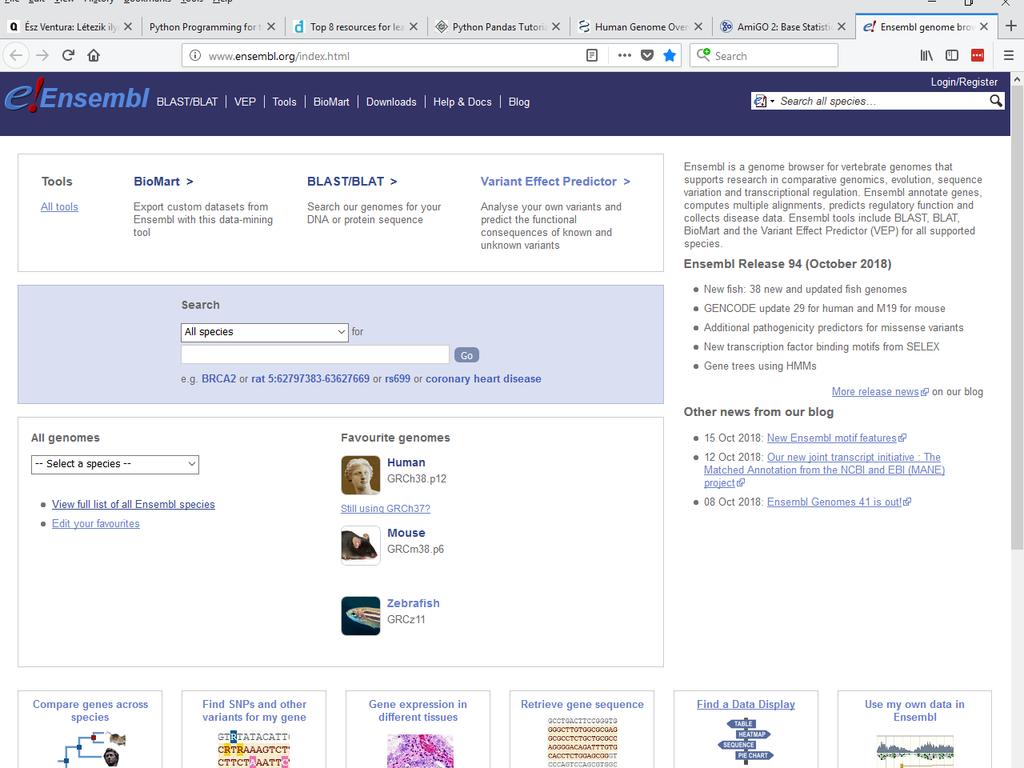Open search site selector dropdown in header
Screen dimensions: 1024x768
point(763,101)
